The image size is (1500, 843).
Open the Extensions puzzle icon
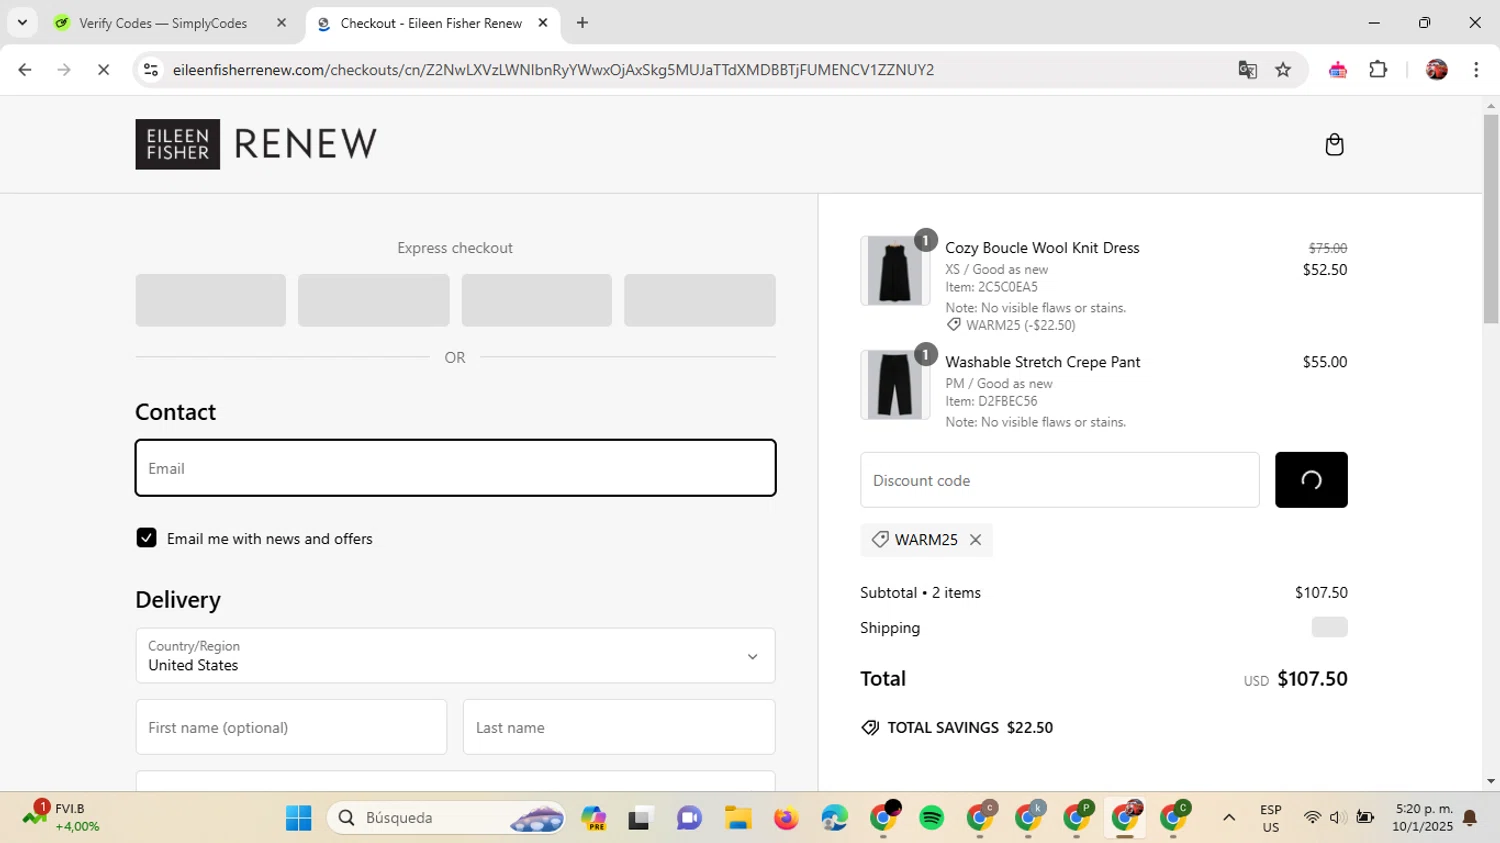point(1378,70)
